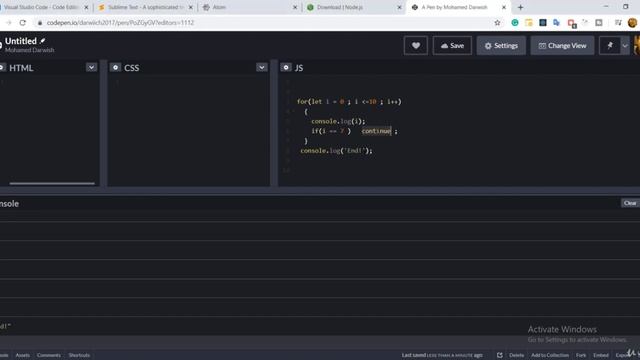Click Delete in the footer
Screen dimensions: 640x360
(516, 355)
